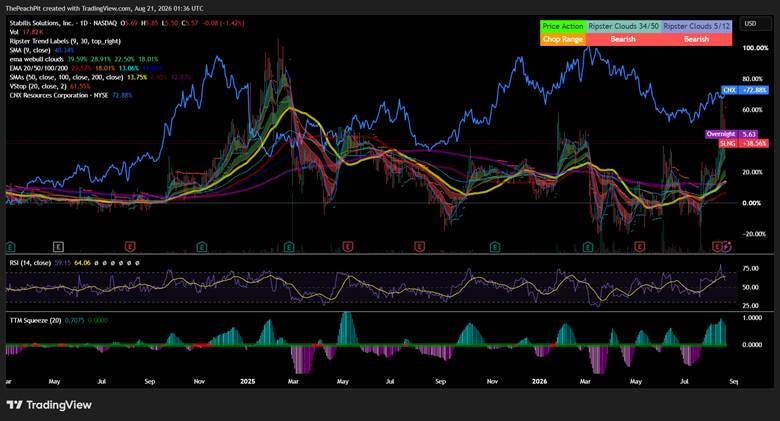Click the Overnight 5.63 price label

pos(731,134)
